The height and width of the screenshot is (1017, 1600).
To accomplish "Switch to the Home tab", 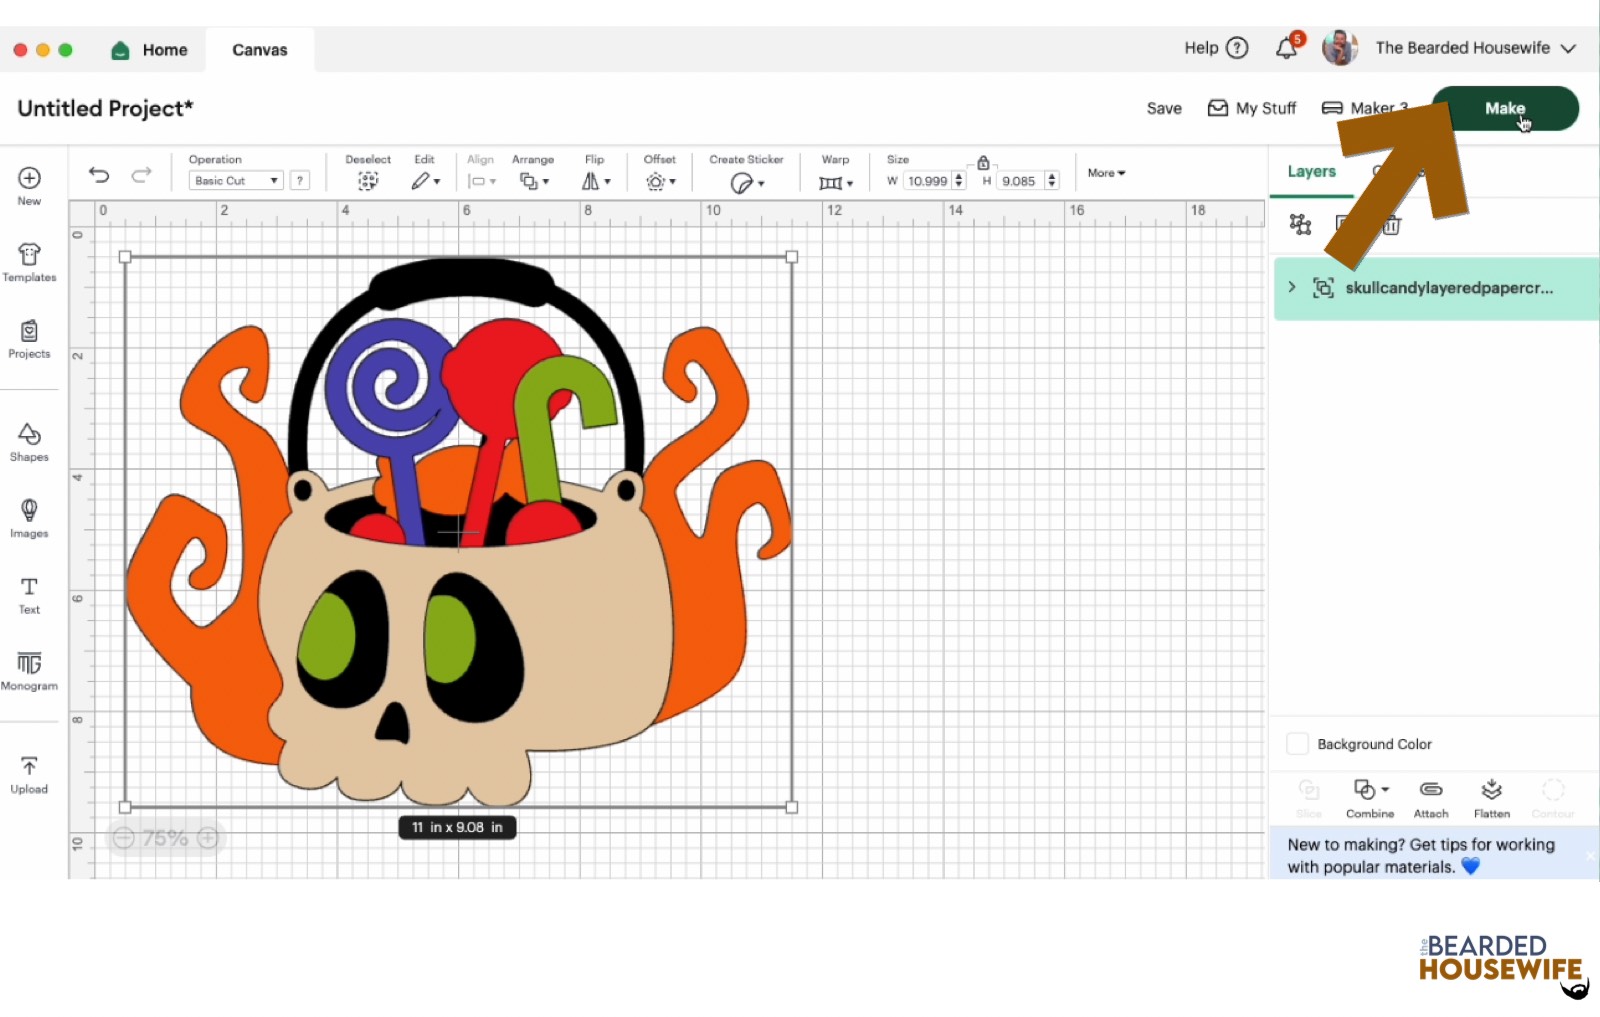I will click(x=151, y=50).
